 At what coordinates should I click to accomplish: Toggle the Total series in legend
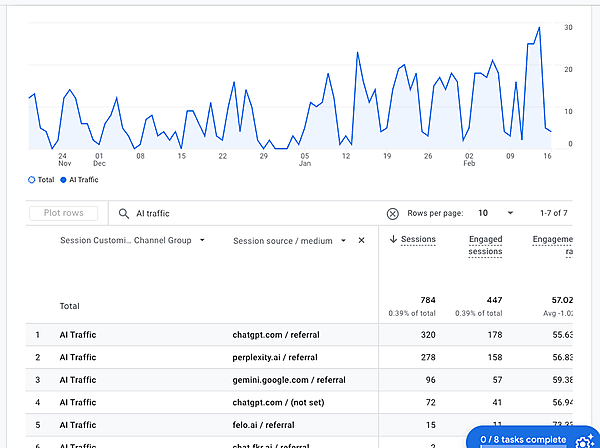32,180
